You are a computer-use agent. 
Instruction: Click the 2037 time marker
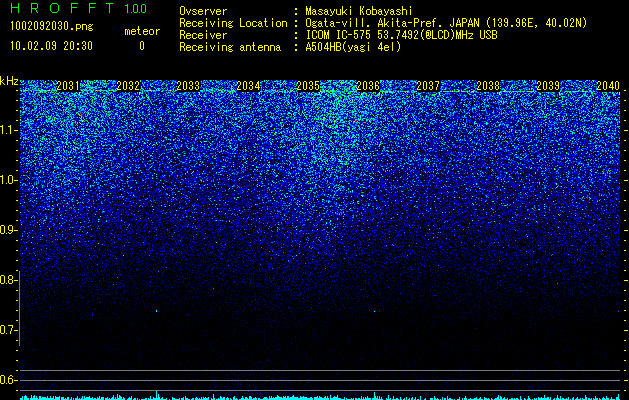pos(428,85)
